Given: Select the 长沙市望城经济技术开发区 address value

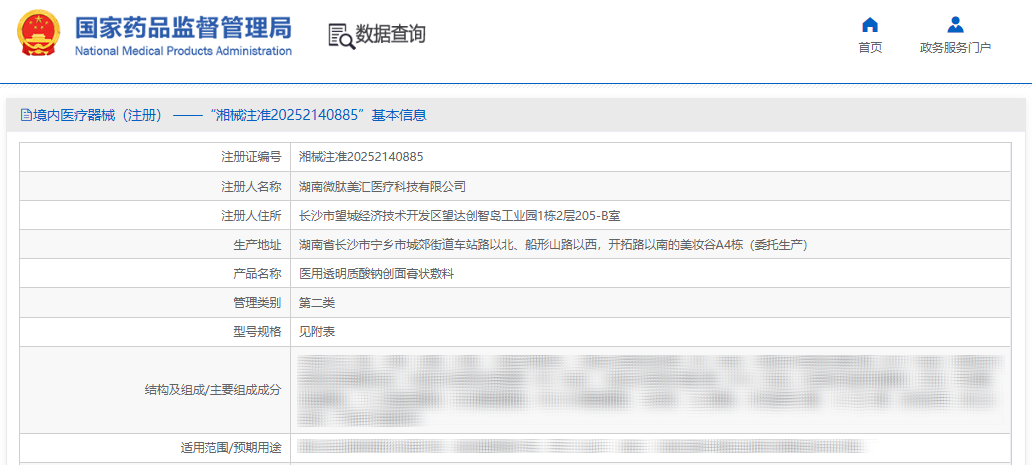Looking at the screenshot, I should tap(459, 216).
